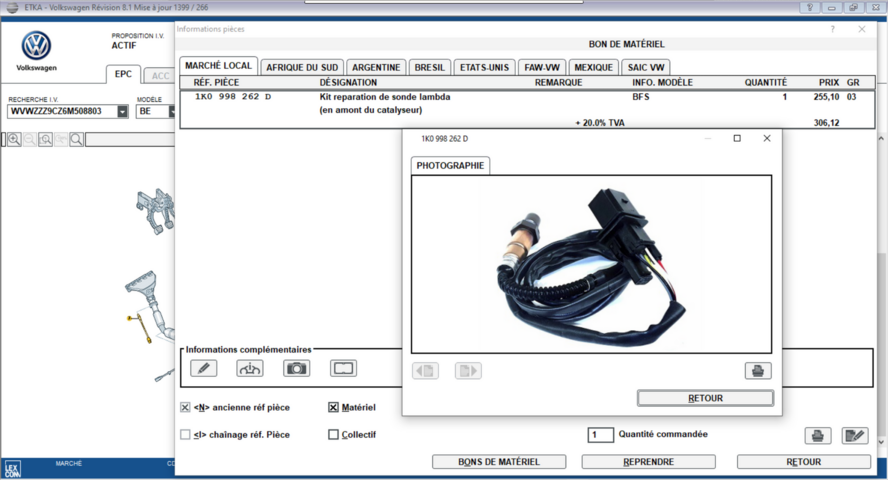
Task: Open the Recherche I.V. VIN dropdown
Action: click(x=122, y=112)
